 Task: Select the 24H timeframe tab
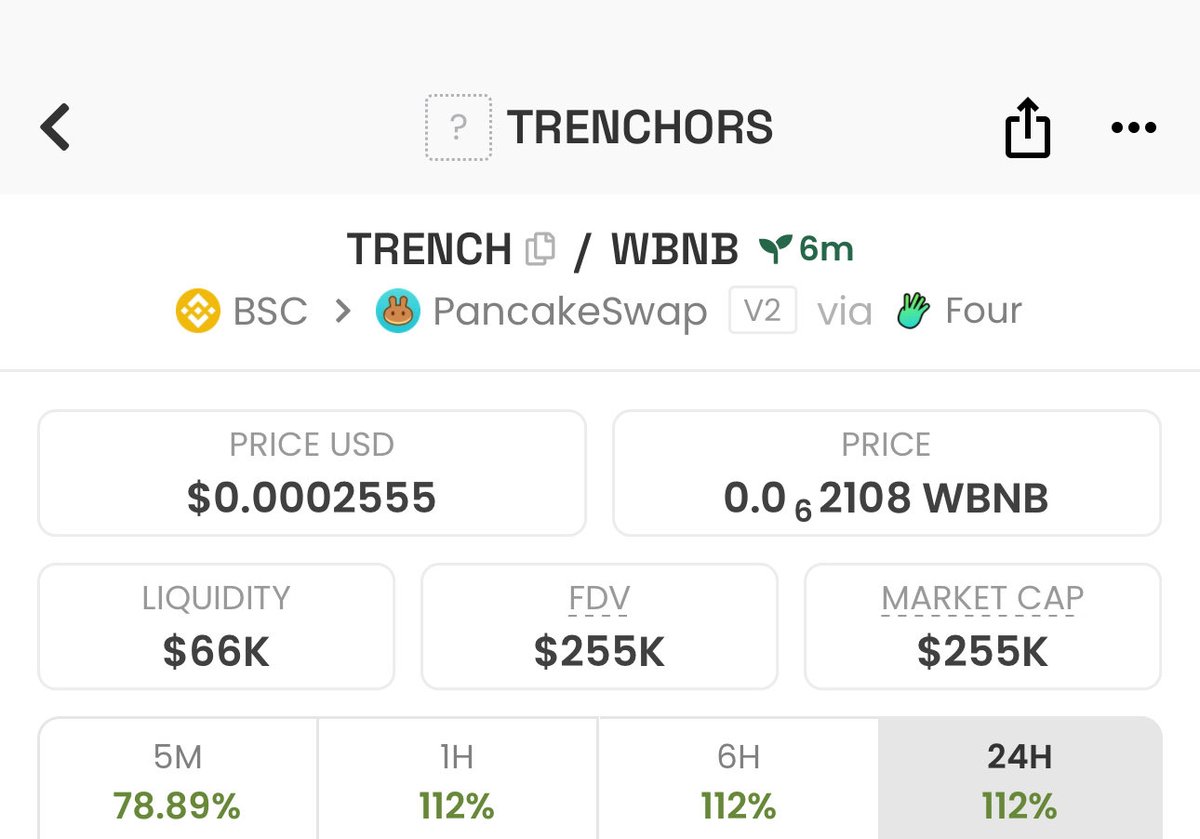(1019, 779)
